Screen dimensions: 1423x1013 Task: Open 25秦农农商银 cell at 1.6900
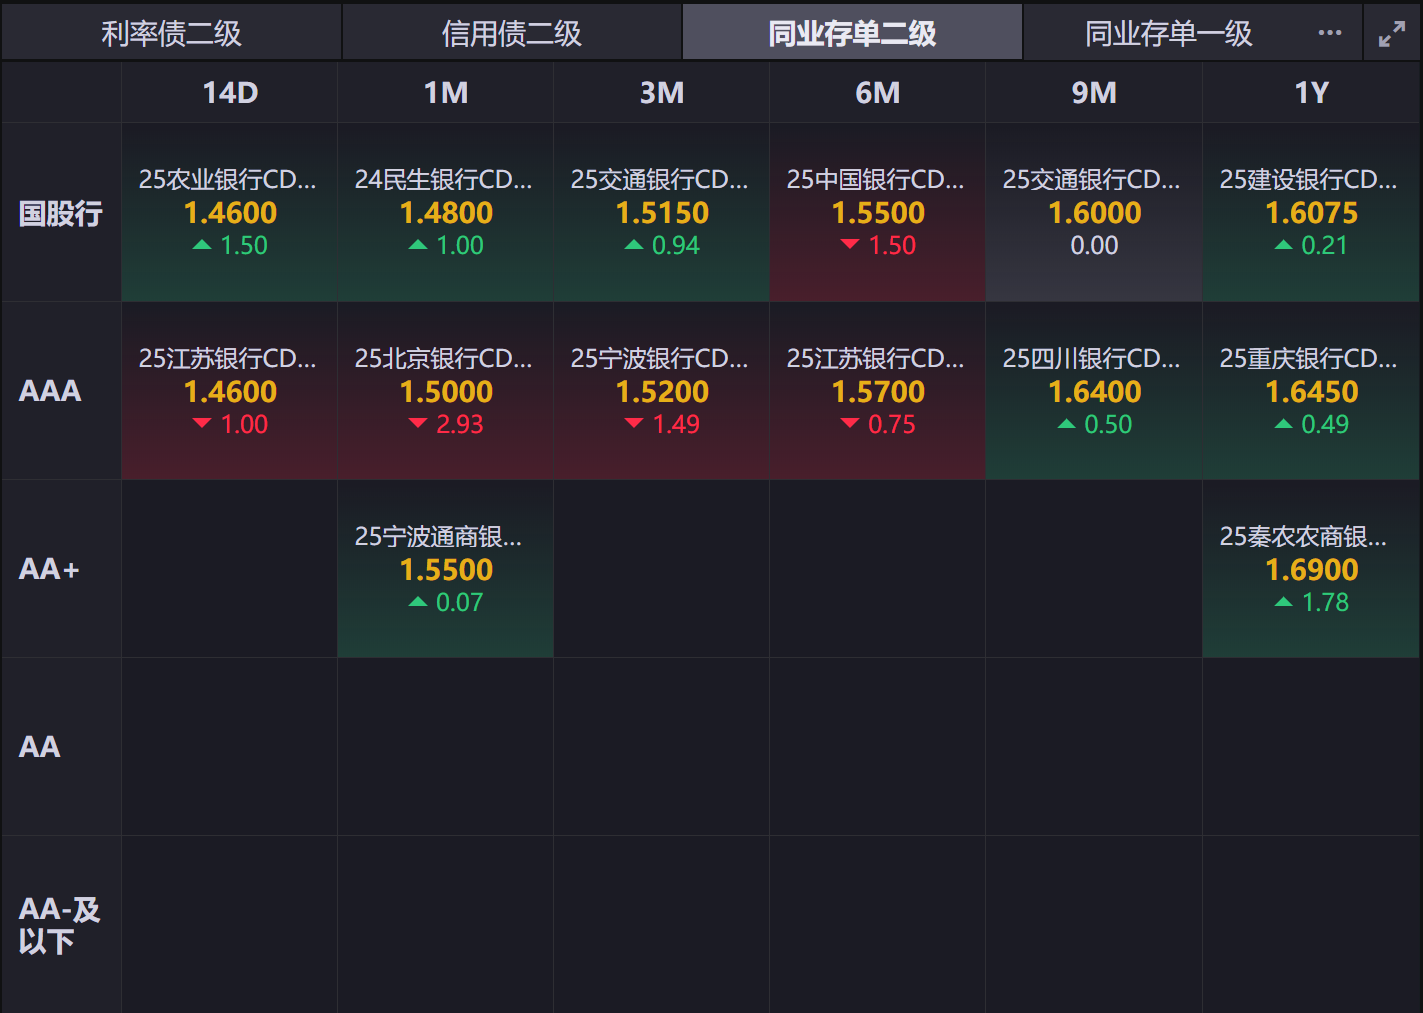click(1311, 569)
